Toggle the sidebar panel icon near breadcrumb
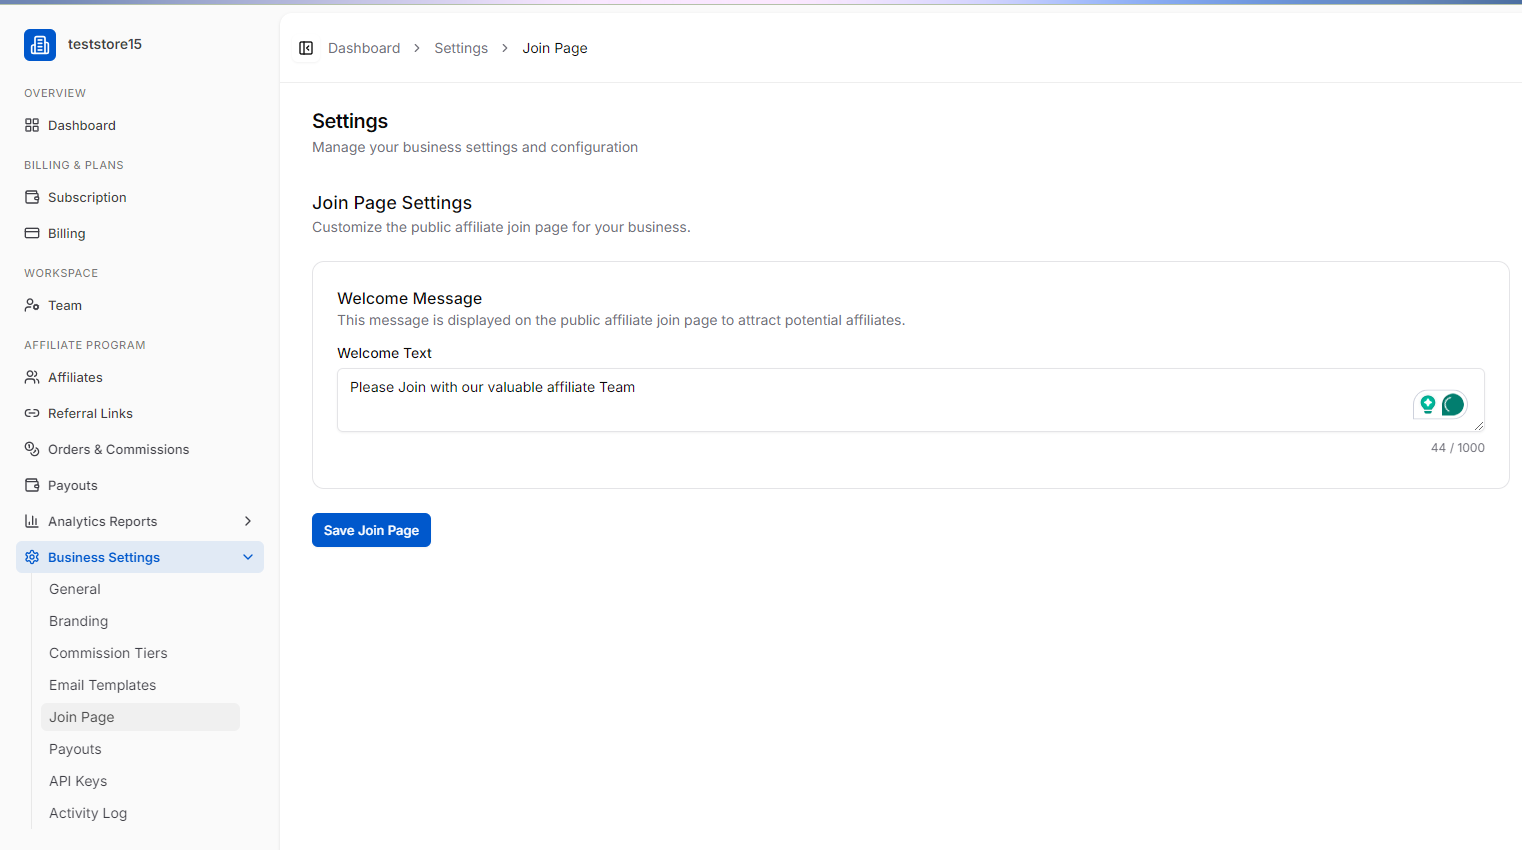1522x850 pixels. [x=306, y=48]
